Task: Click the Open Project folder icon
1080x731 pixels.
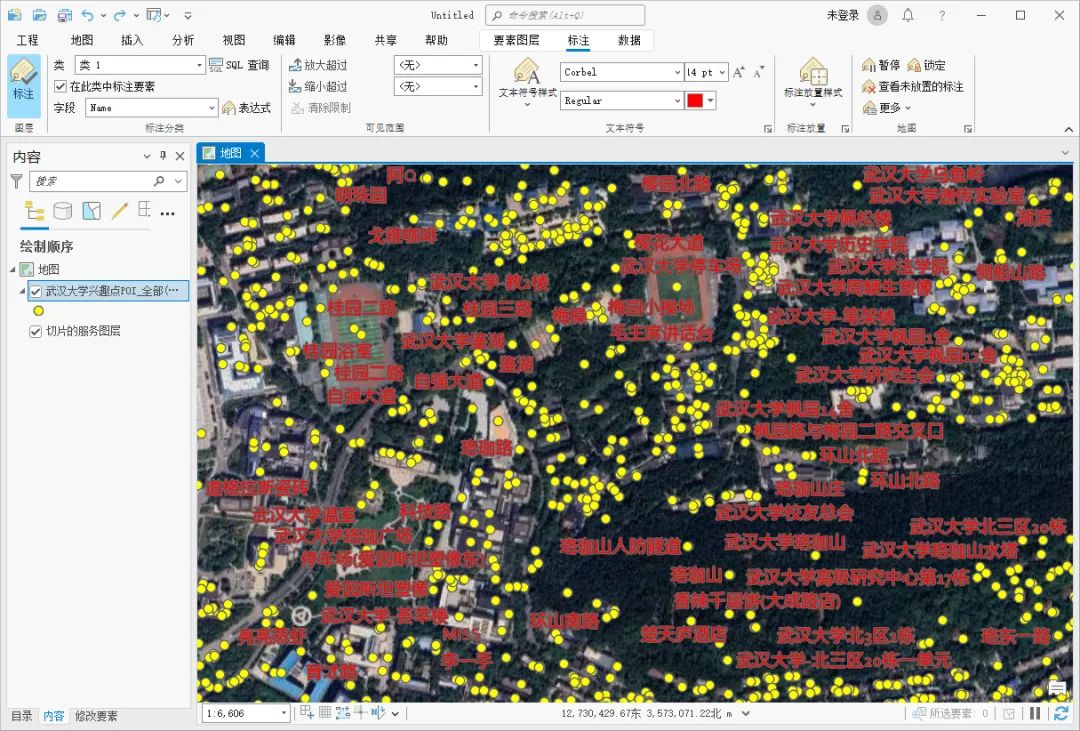Action: click(x=39, y=15)
